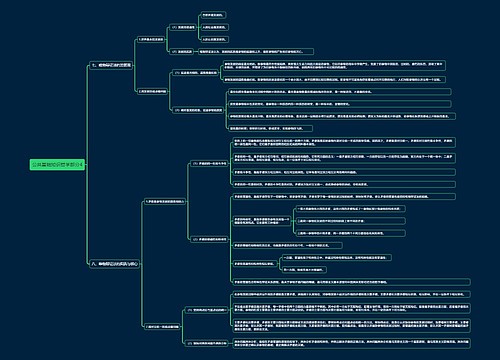
Task: Select the node with two sub-leaves under 八's (2)
Action: [255, 264]
